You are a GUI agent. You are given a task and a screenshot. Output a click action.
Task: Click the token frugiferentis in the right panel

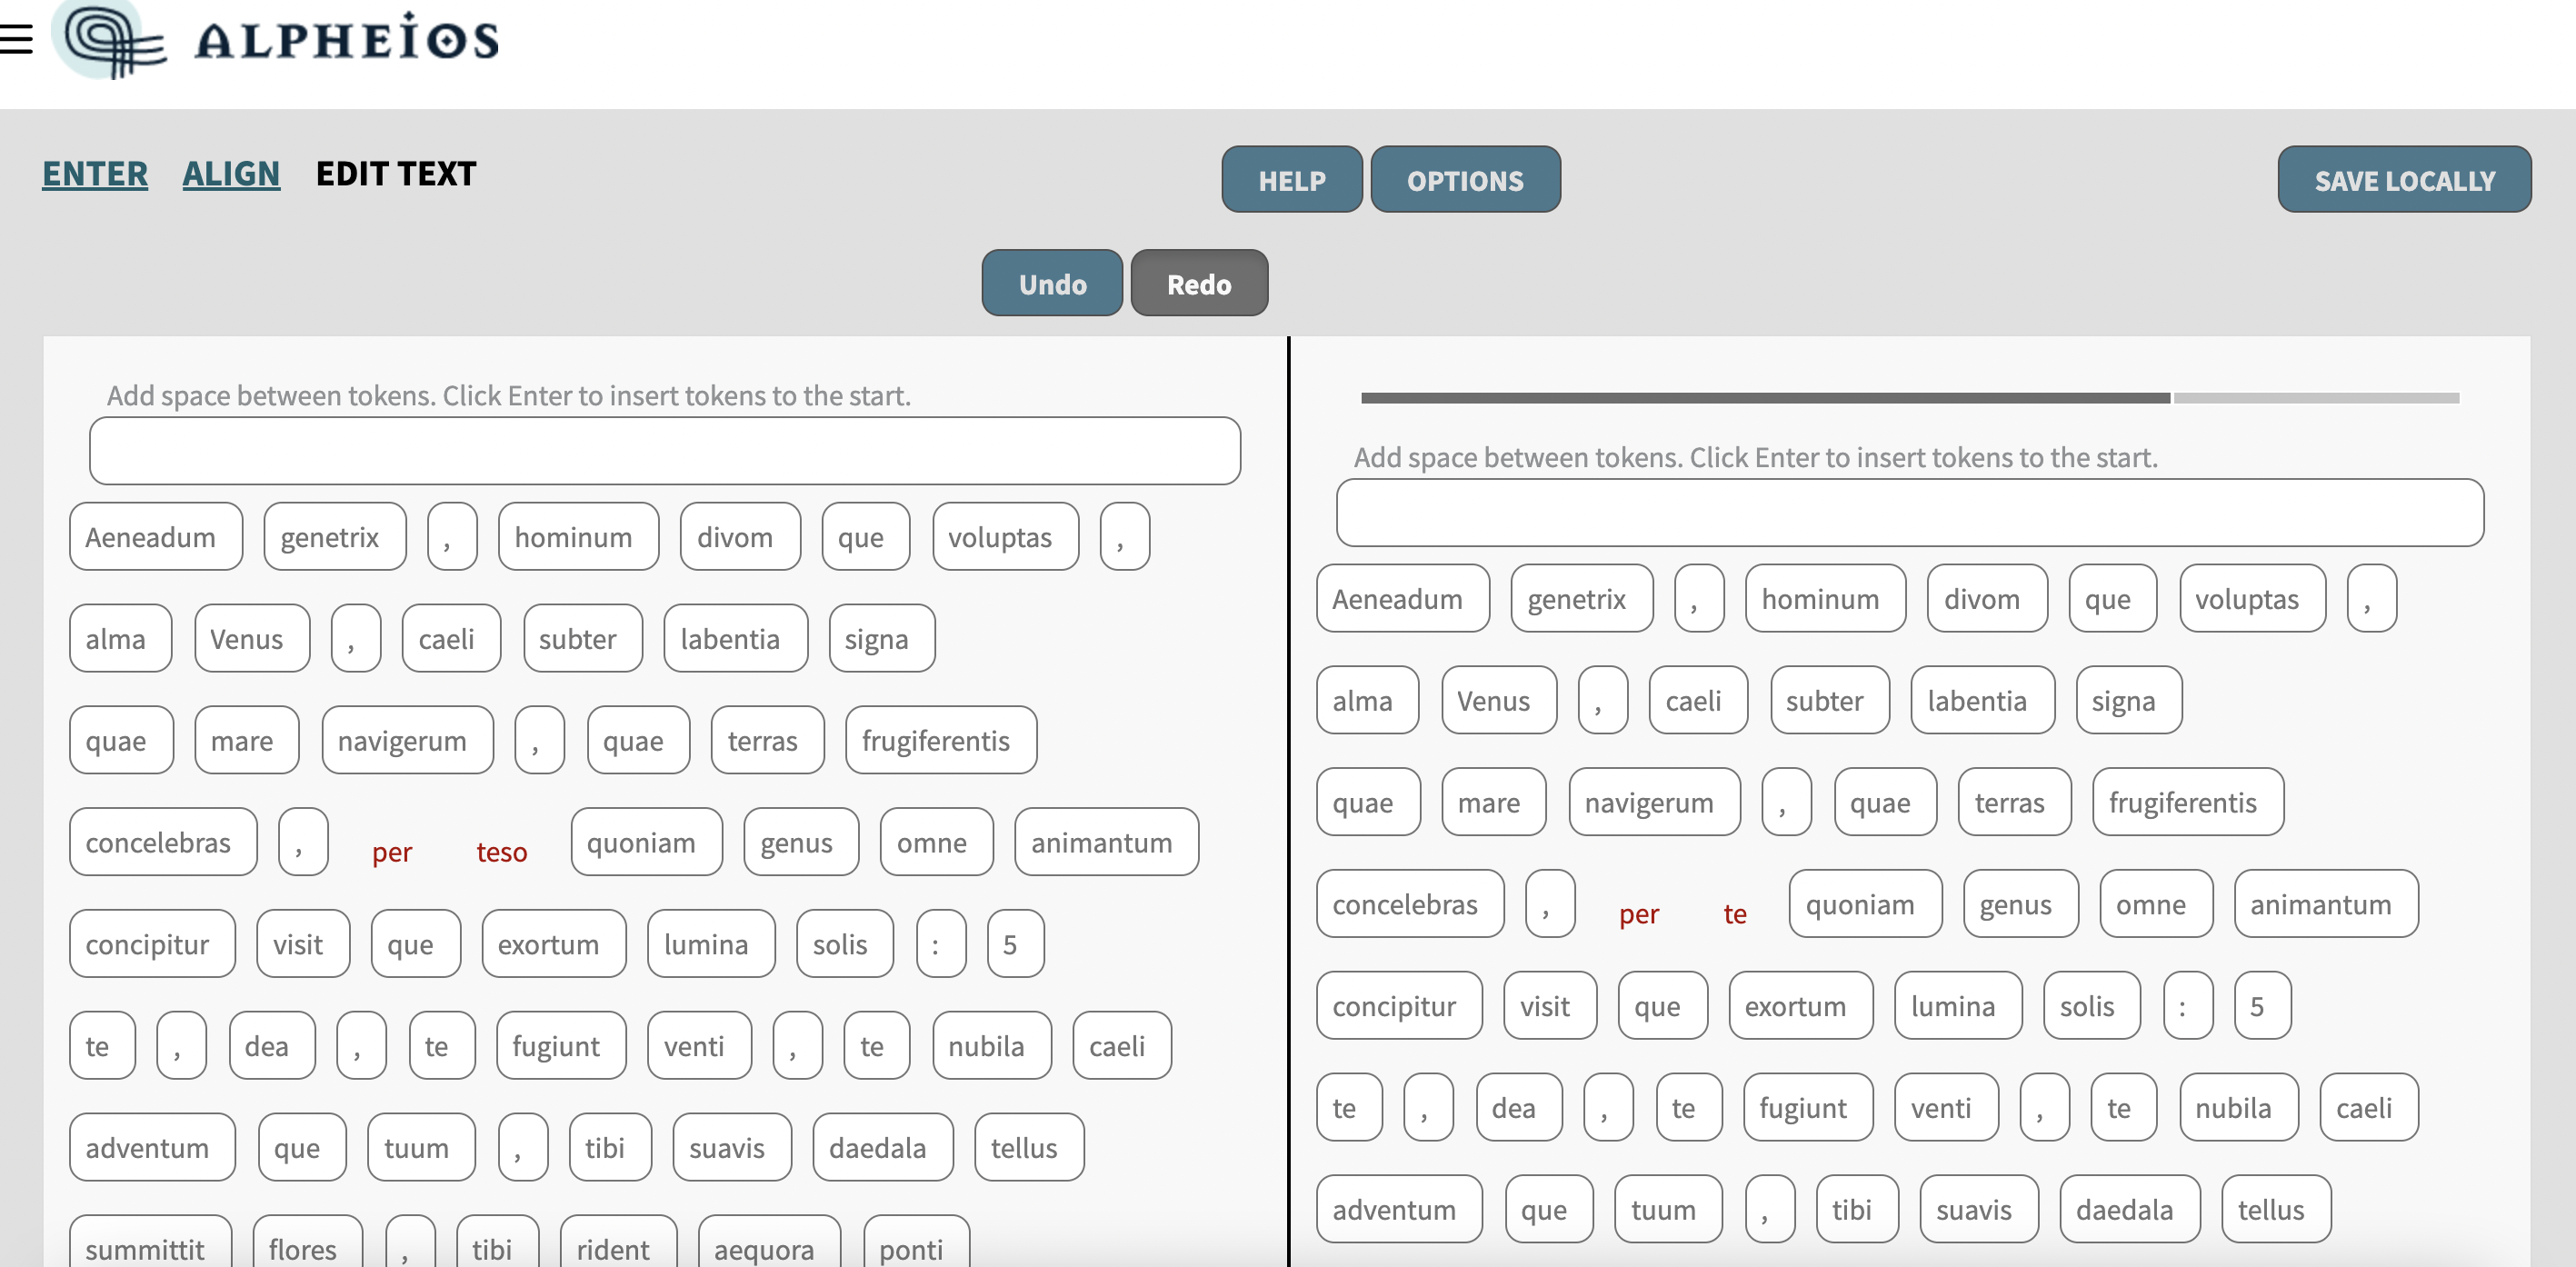pos(2187,801)
